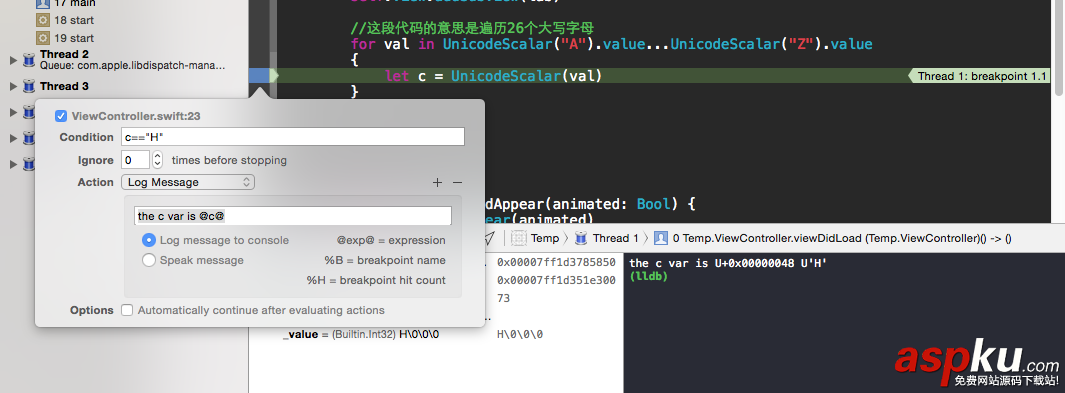Open Temp process in the debug jump bar
This screenshot has width=1065, height=393.
tap(545, 238)
